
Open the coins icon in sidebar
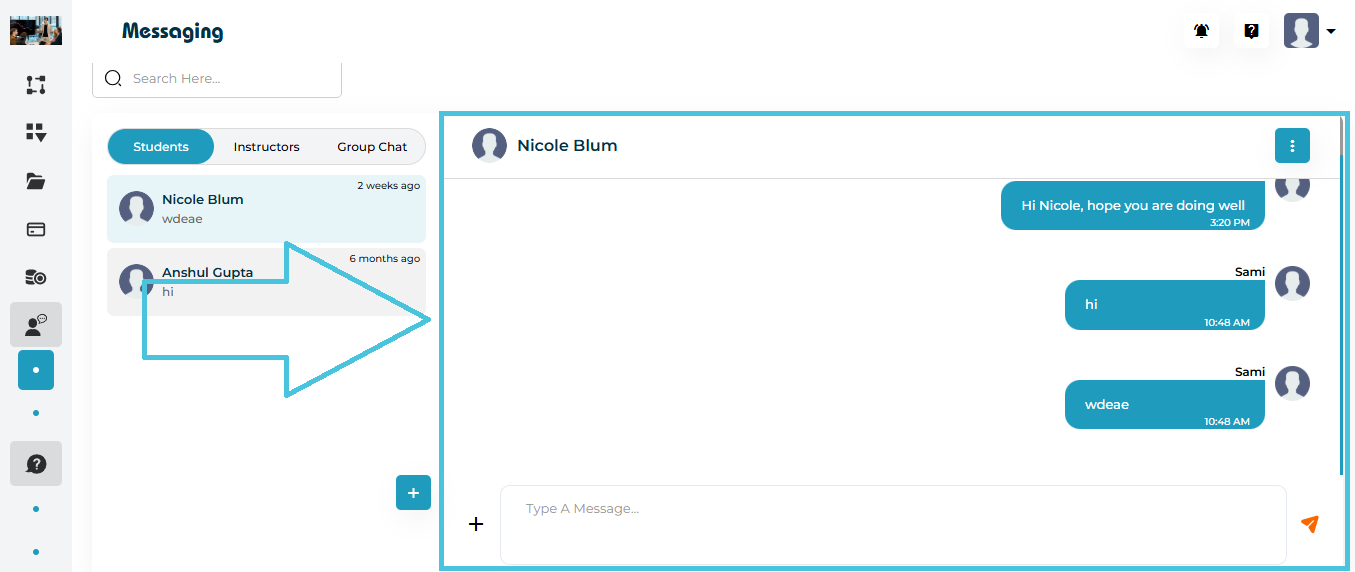pos(36,277)
